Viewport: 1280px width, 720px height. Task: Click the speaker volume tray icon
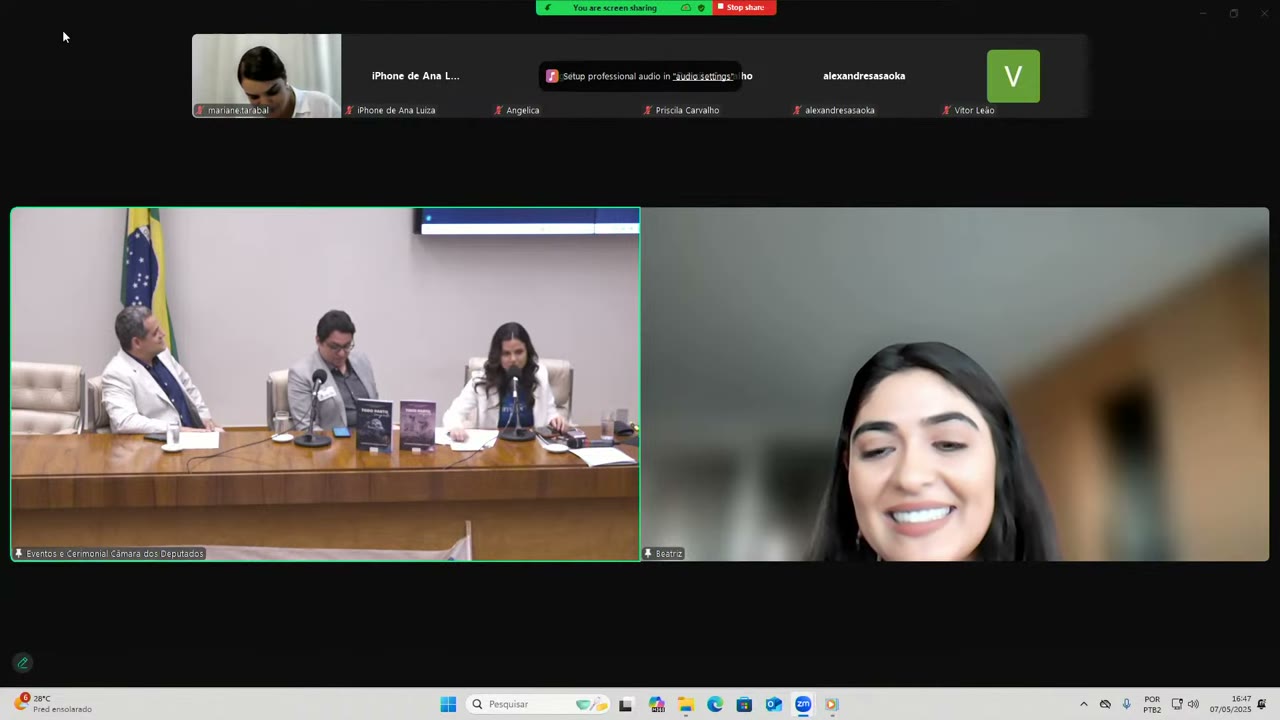pyautogui.click(x=1193, y=704)
